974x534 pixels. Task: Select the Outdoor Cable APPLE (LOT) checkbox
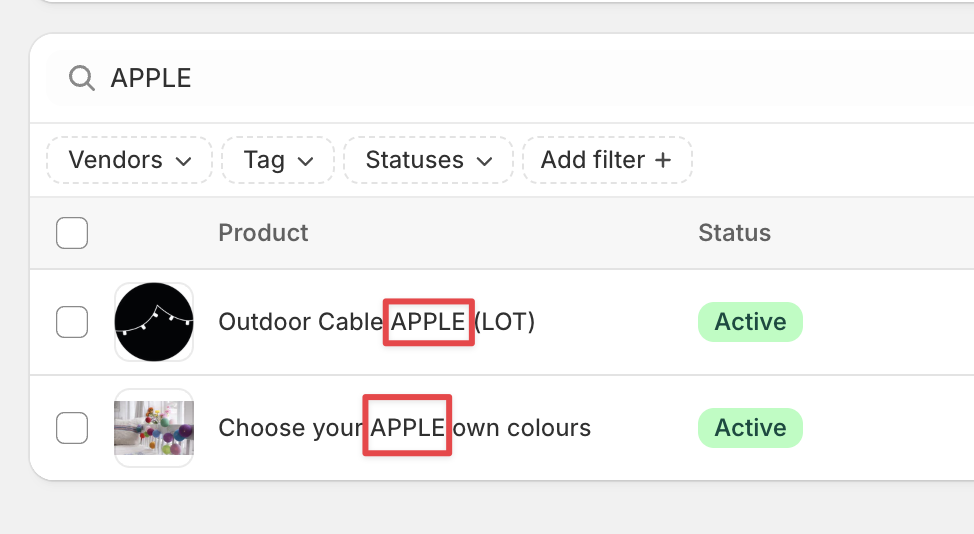point(72,322)
